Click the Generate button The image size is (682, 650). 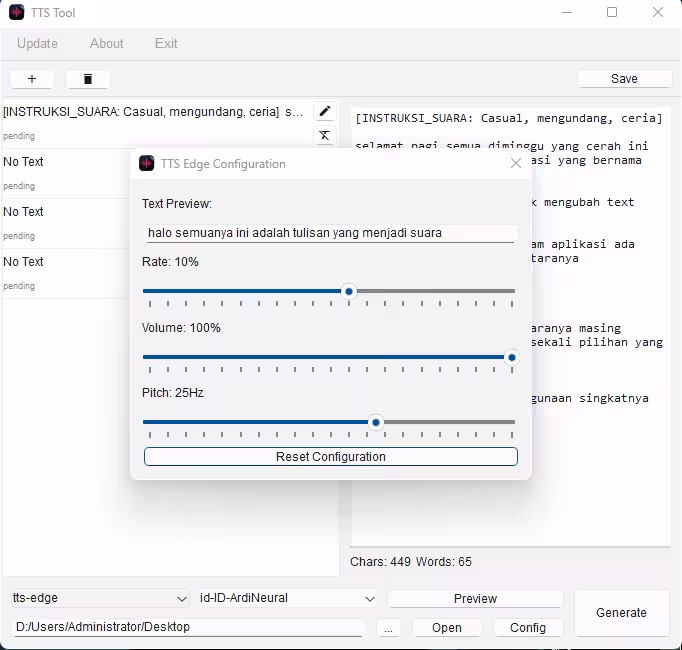(x=621, y=613)
